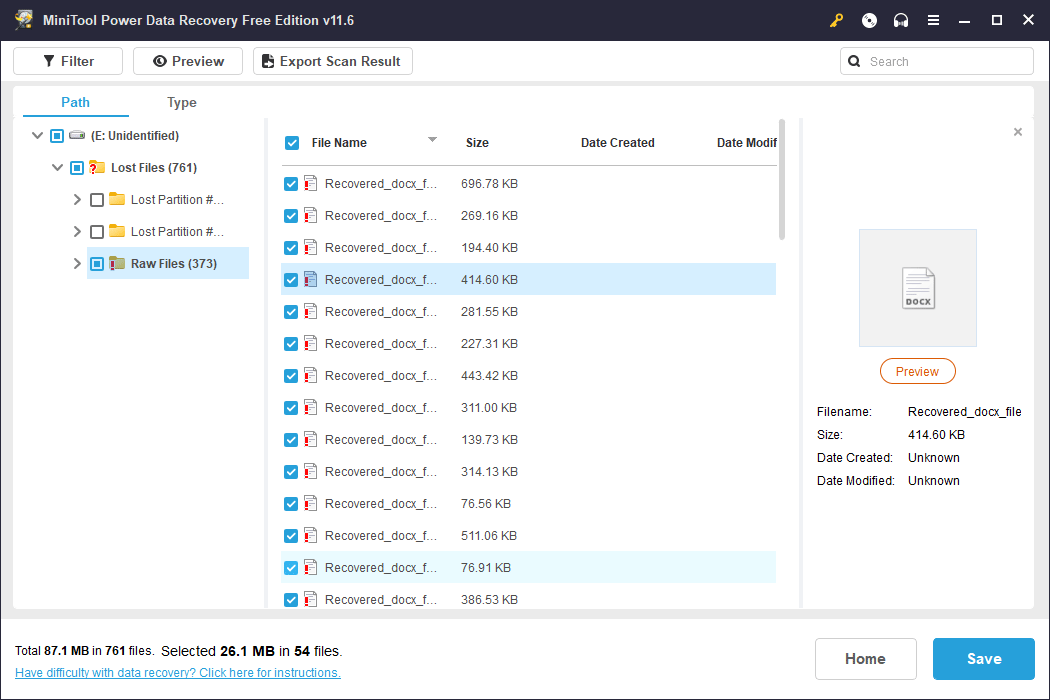Click the DOCX preview thumbnail
Image resolution: width=1050 pixels, height=700 pixels.
(917, 287)
